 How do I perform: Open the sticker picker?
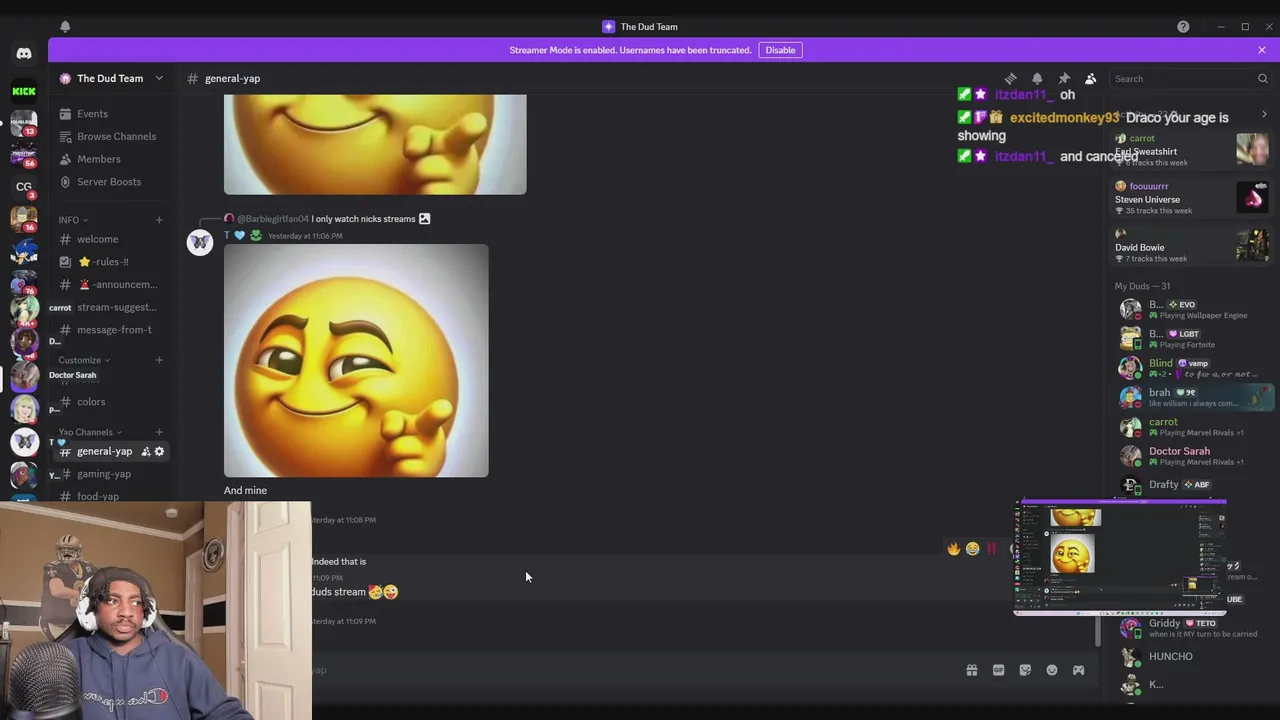coord(1025,670)
